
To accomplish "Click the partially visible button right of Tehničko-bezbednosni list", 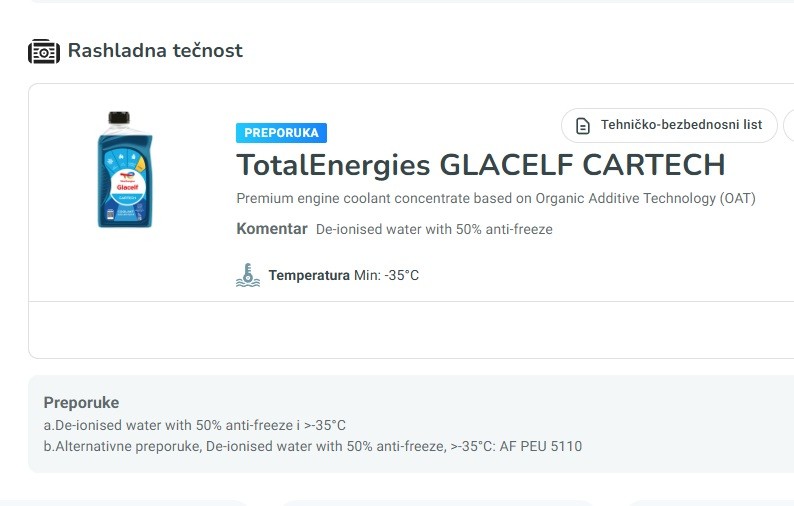I will (x=789, y=125).
